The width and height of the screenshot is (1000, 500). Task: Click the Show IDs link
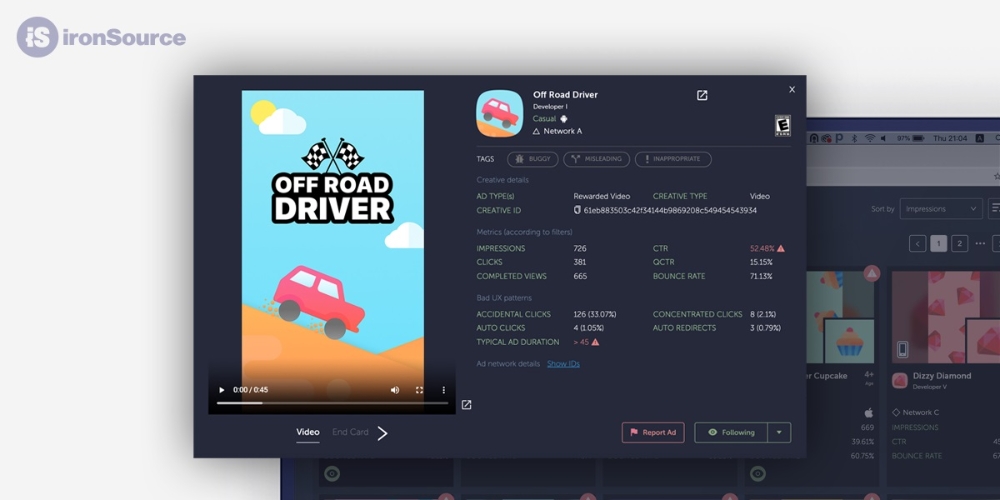[x=563, y=364]
